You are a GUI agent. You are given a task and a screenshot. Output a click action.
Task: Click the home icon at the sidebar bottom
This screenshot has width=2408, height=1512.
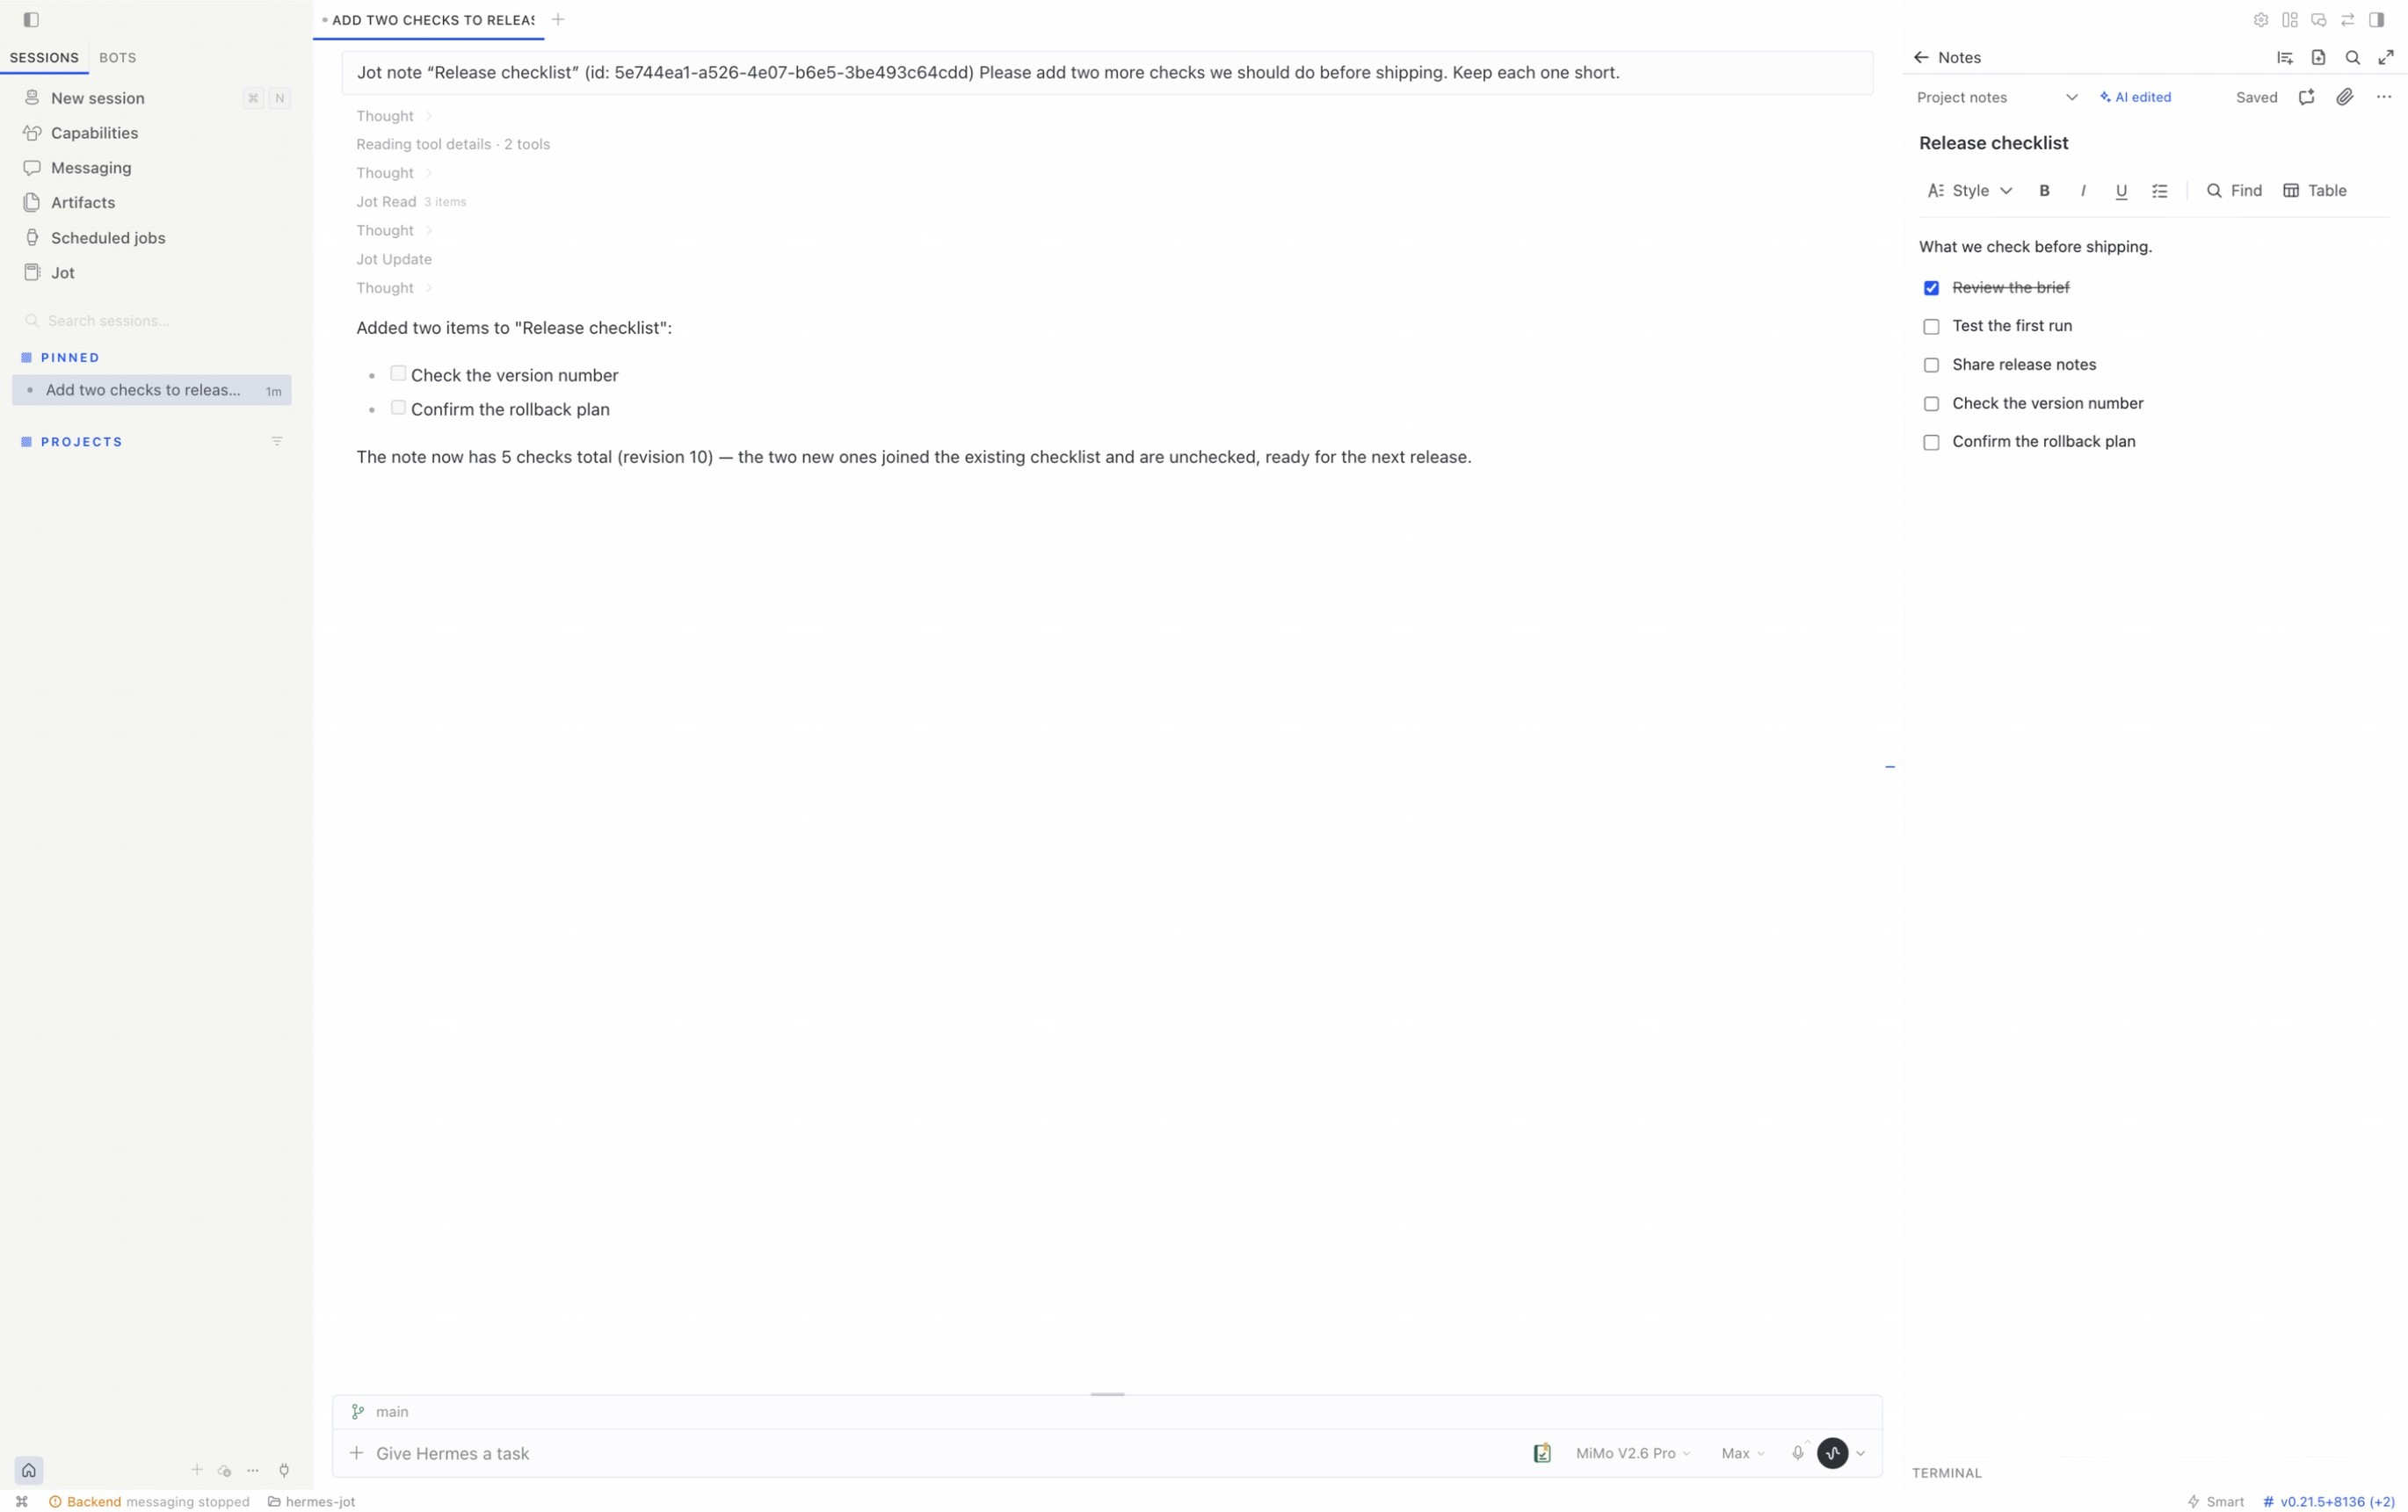(28, 1469)
